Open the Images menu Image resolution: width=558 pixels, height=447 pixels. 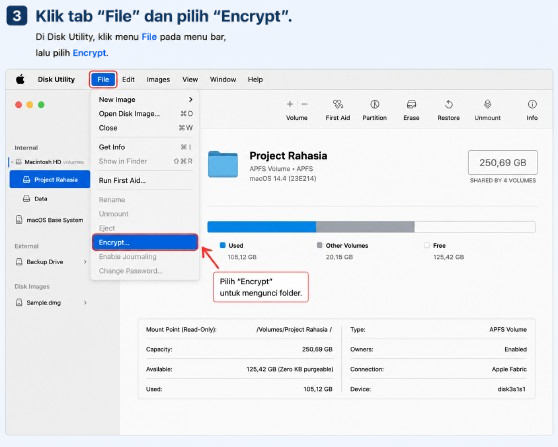click(x=158, y=79)
